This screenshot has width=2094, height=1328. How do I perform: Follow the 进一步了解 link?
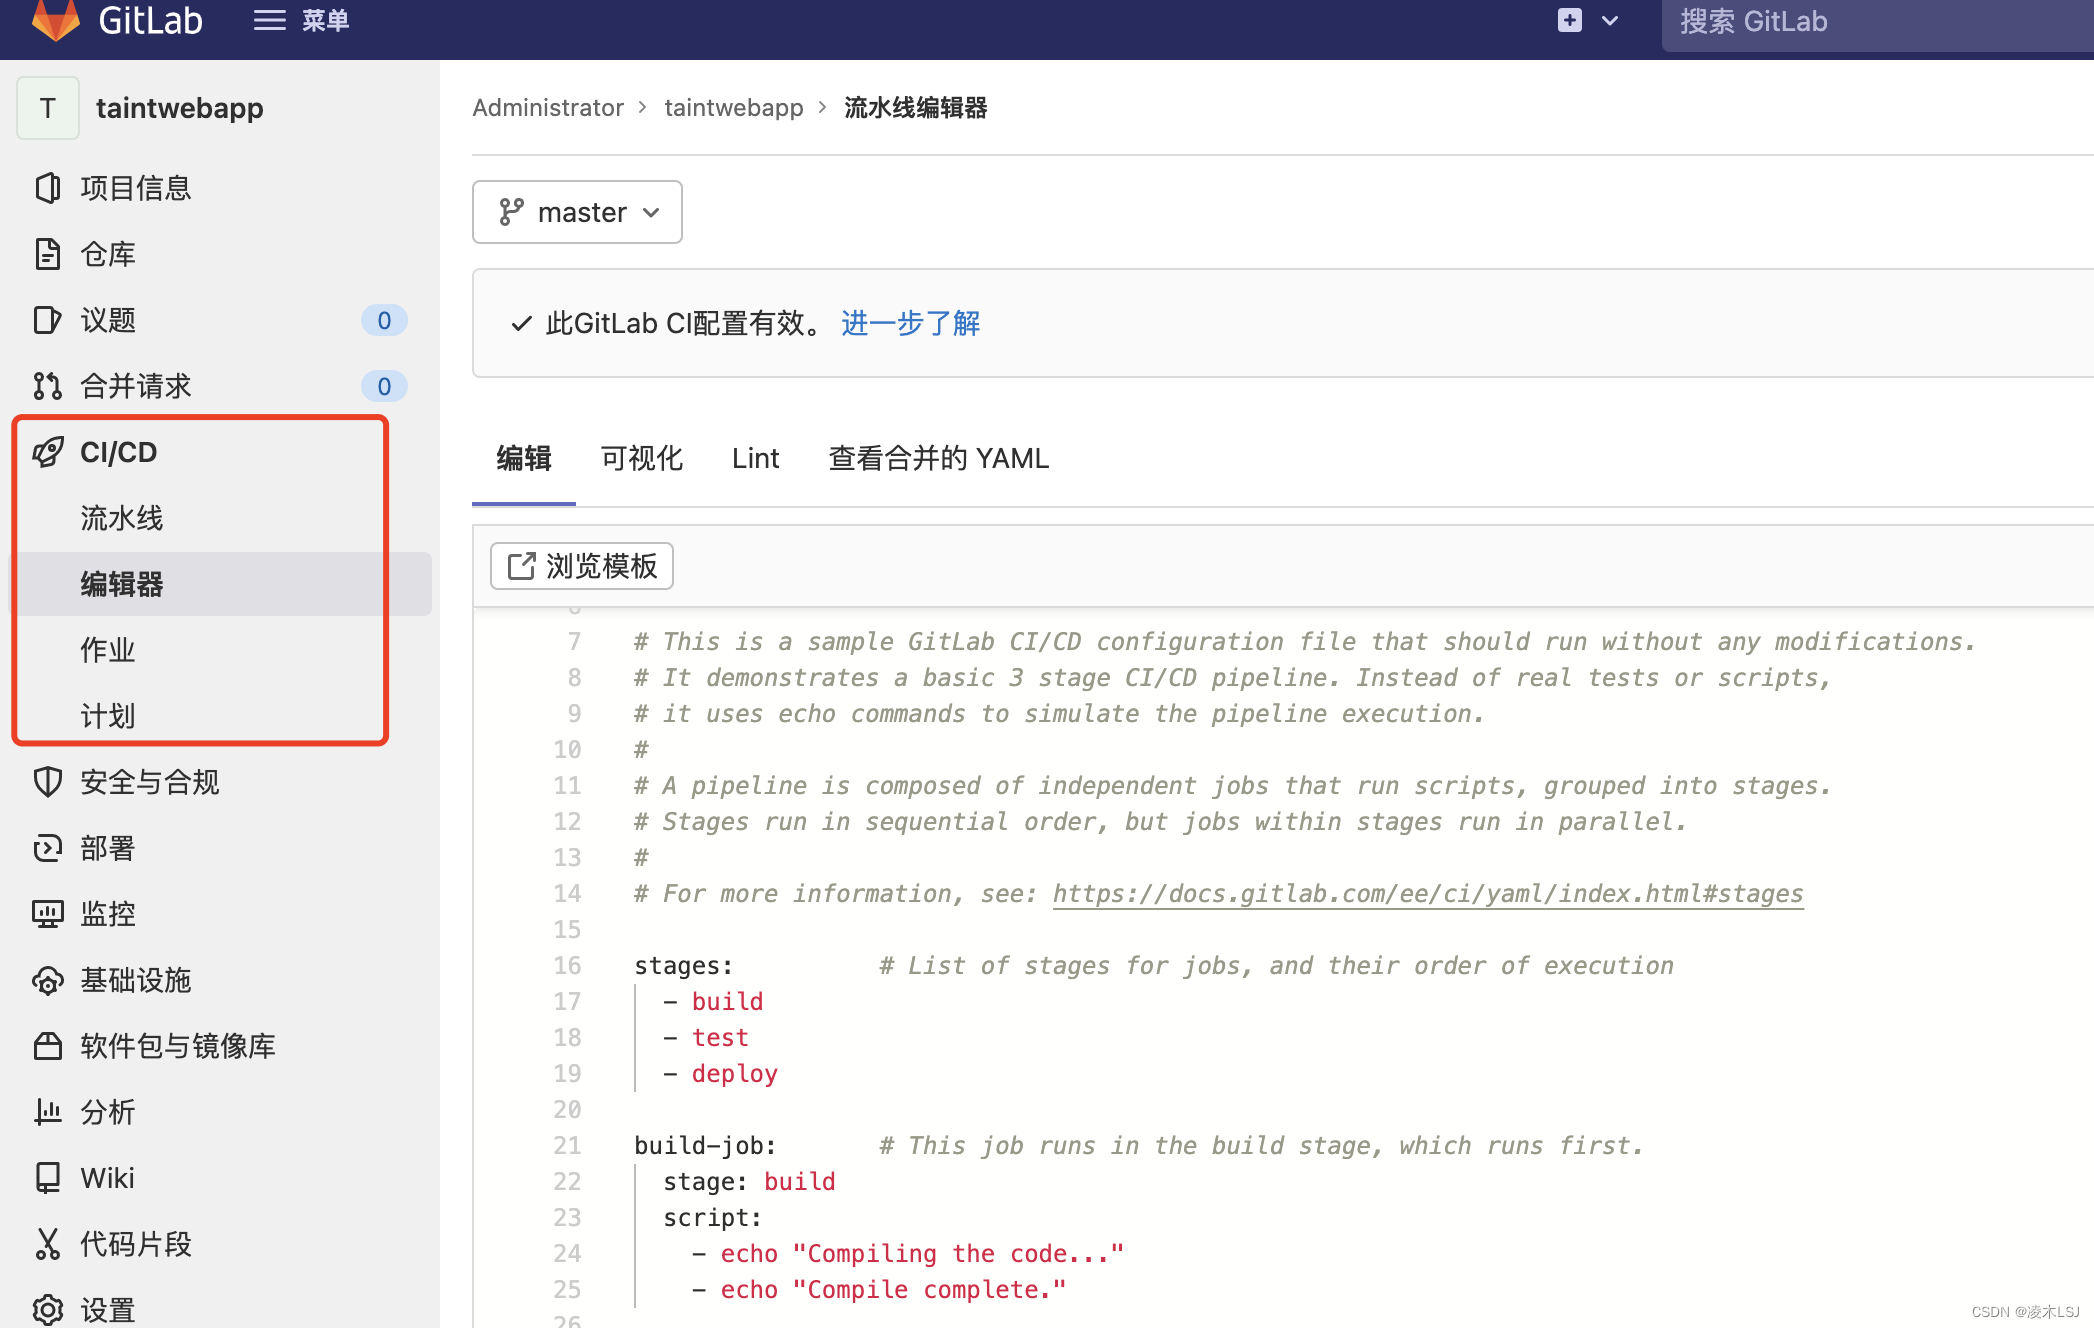(x=909, y=322)
